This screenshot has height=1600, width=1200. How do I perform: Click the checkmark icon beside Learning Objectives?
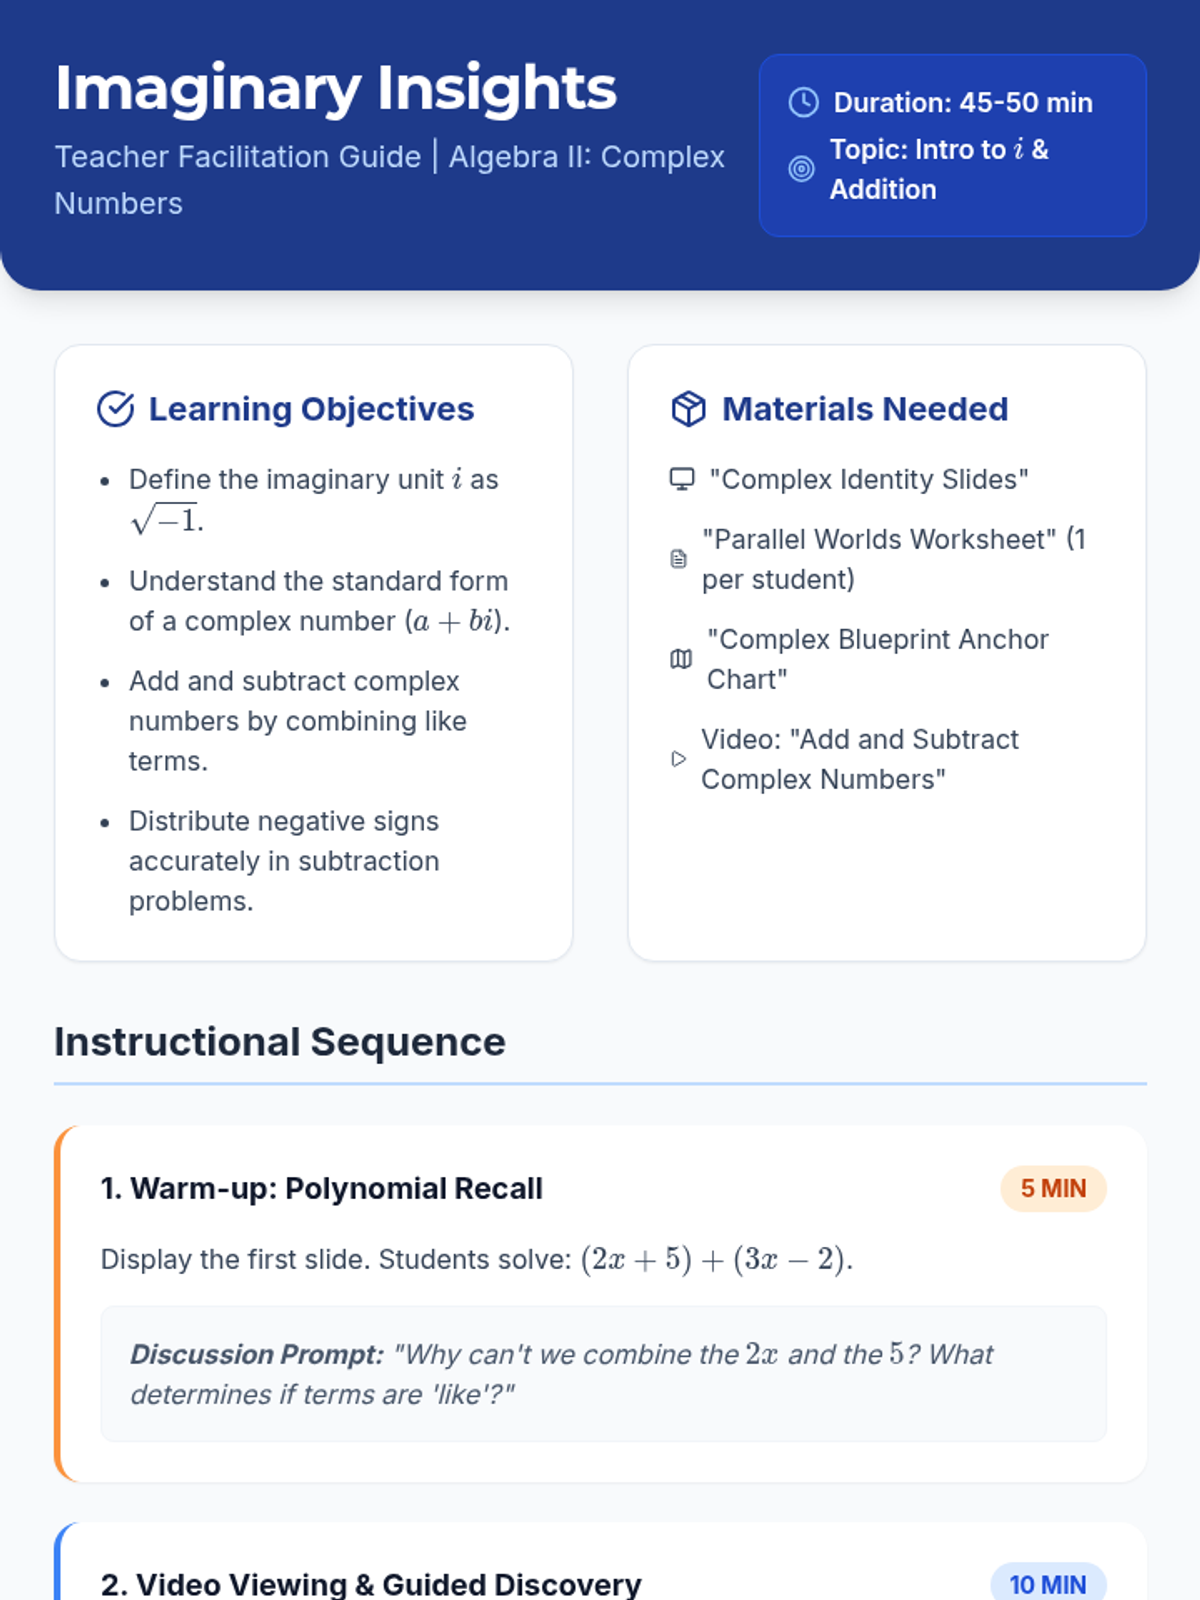coord(116,409)
